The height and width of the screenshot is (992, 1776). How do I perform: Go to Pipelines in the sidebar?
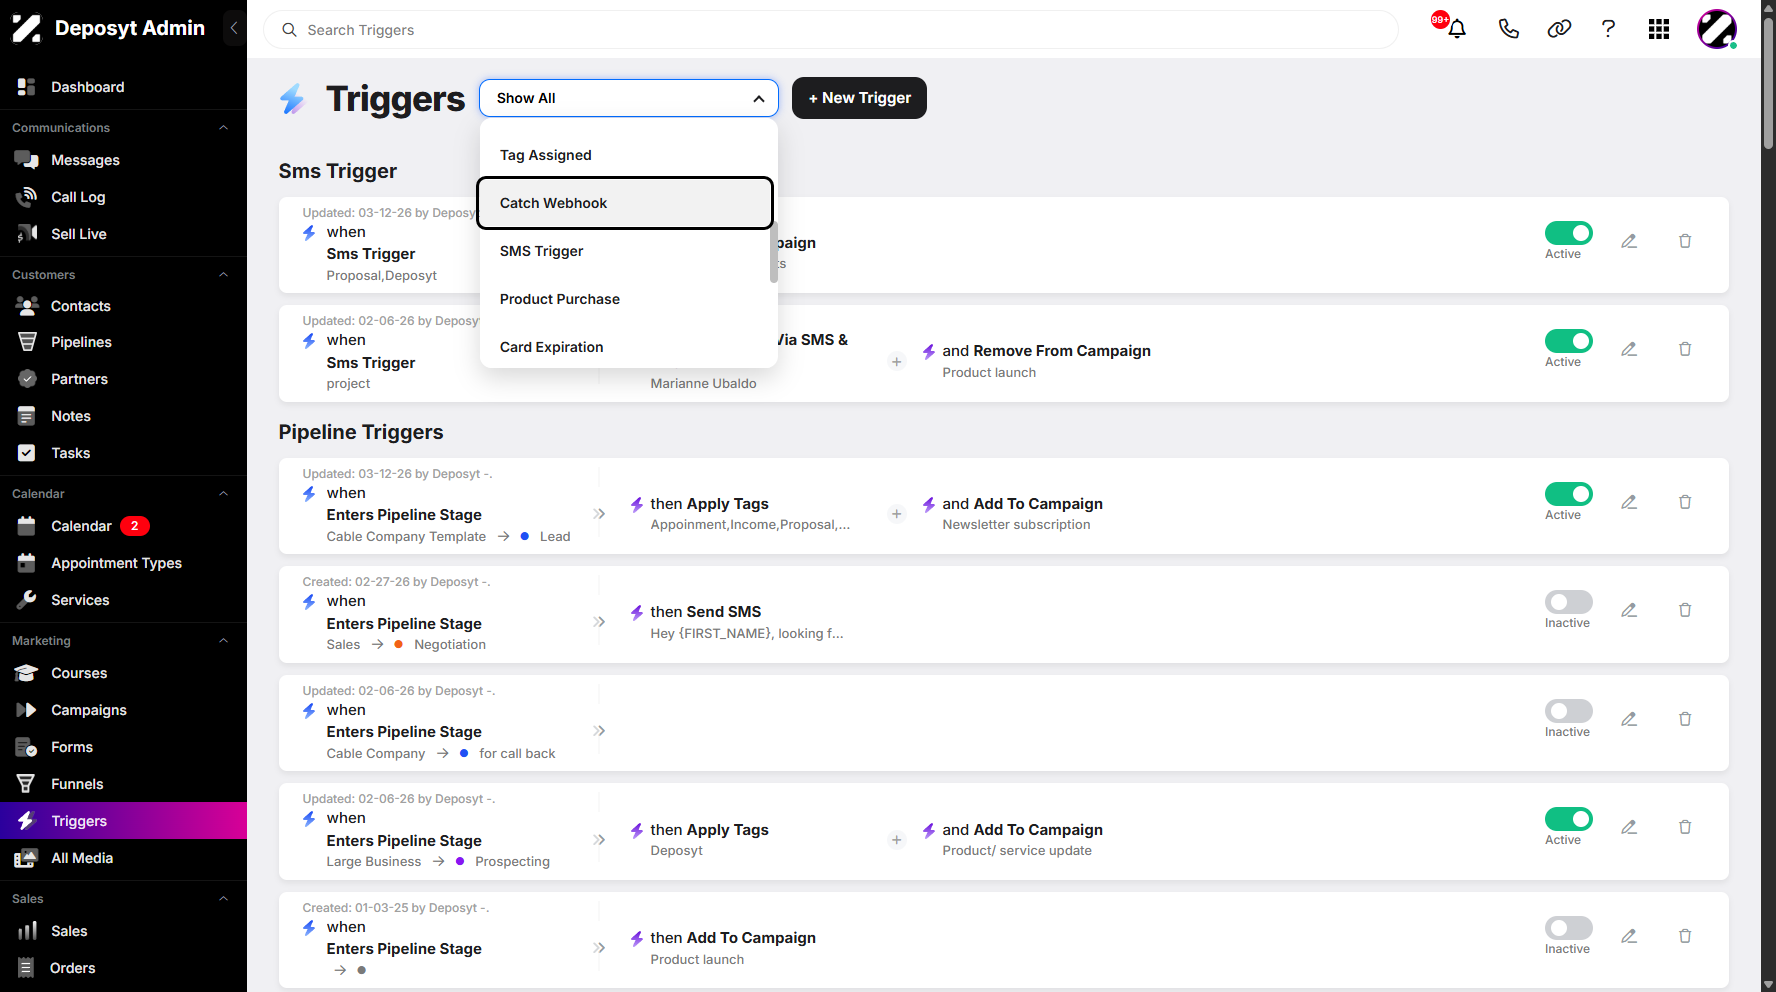[81, 342]
